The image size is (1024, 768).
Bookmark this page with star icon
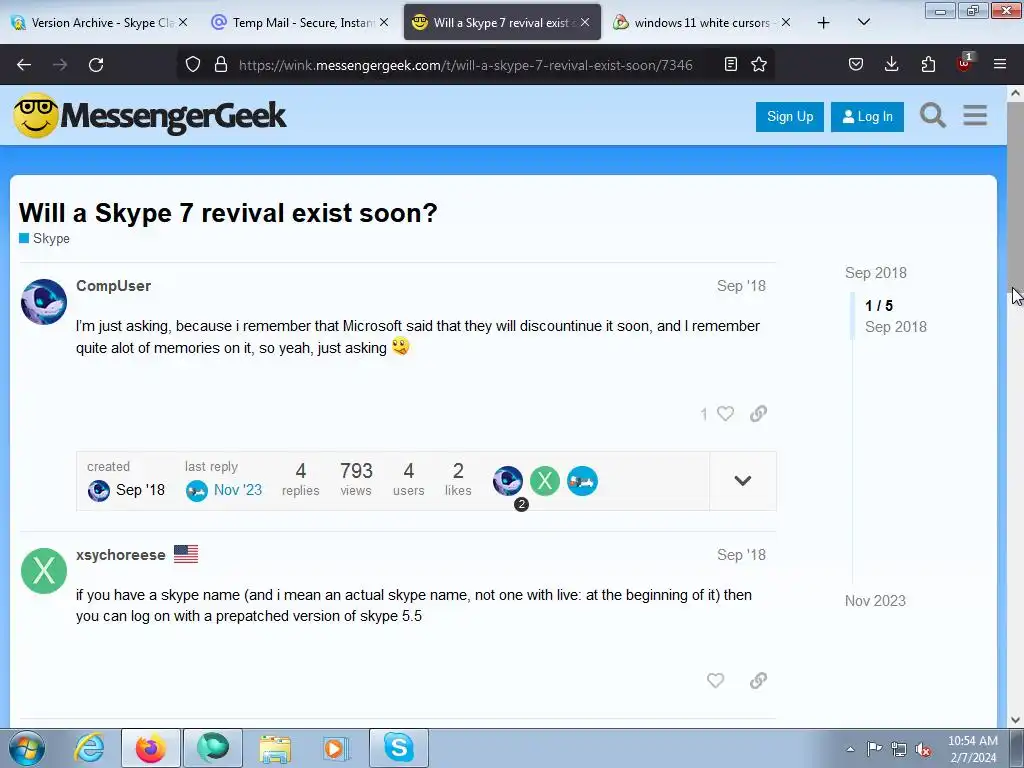tap(759, 64)
